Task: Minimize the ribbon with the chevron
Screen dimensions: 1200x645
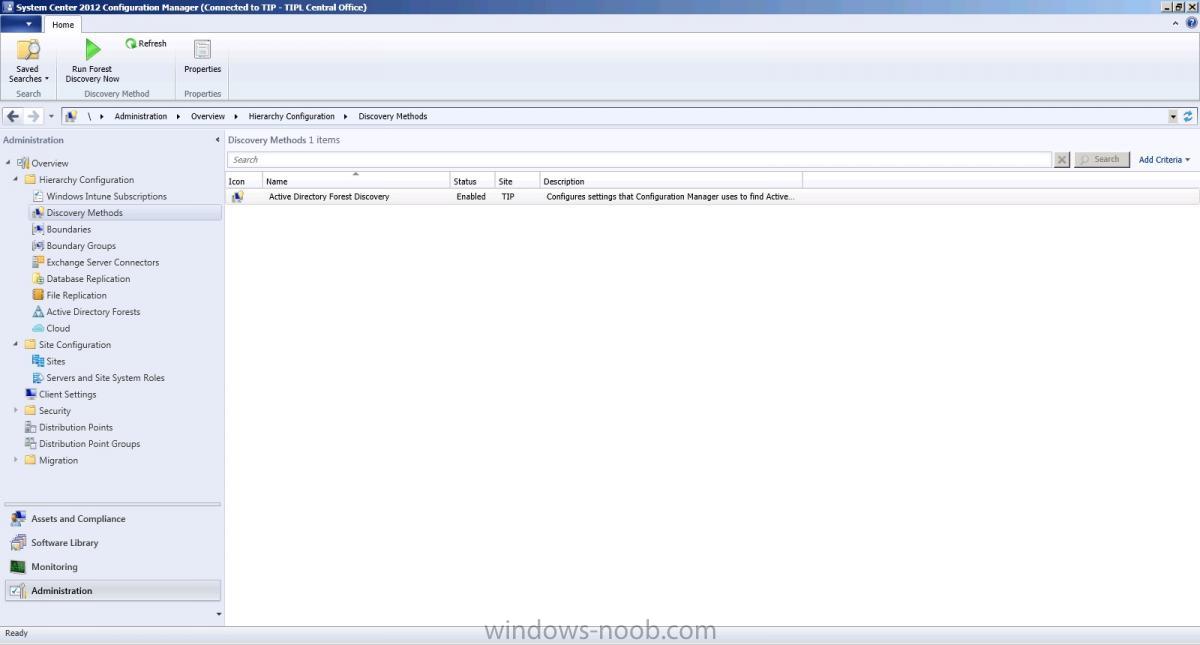Action: (1176, 23)
